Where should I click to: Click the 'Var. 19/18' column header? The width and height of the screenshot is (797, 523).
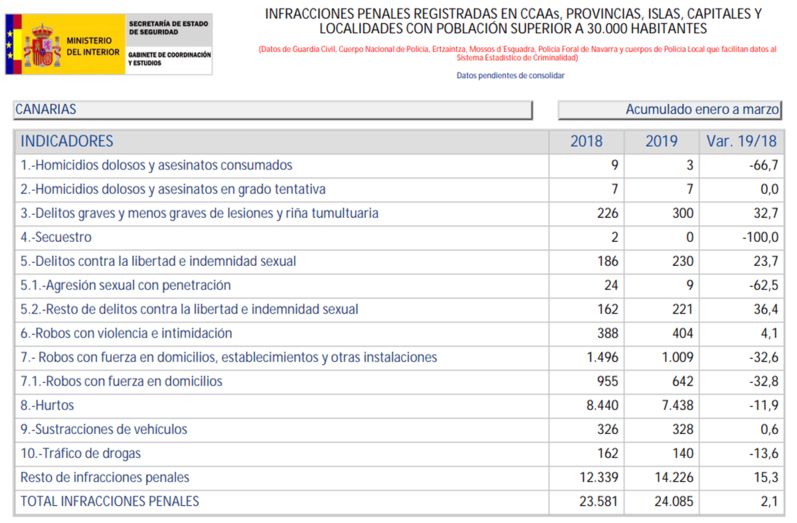(x=742, y=141)
